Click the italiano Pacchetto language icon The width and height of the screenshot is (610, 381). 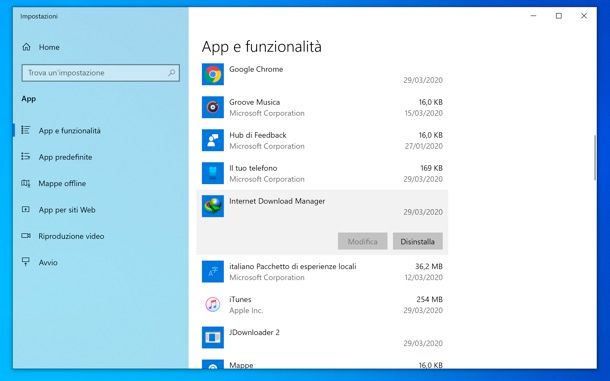213,272
